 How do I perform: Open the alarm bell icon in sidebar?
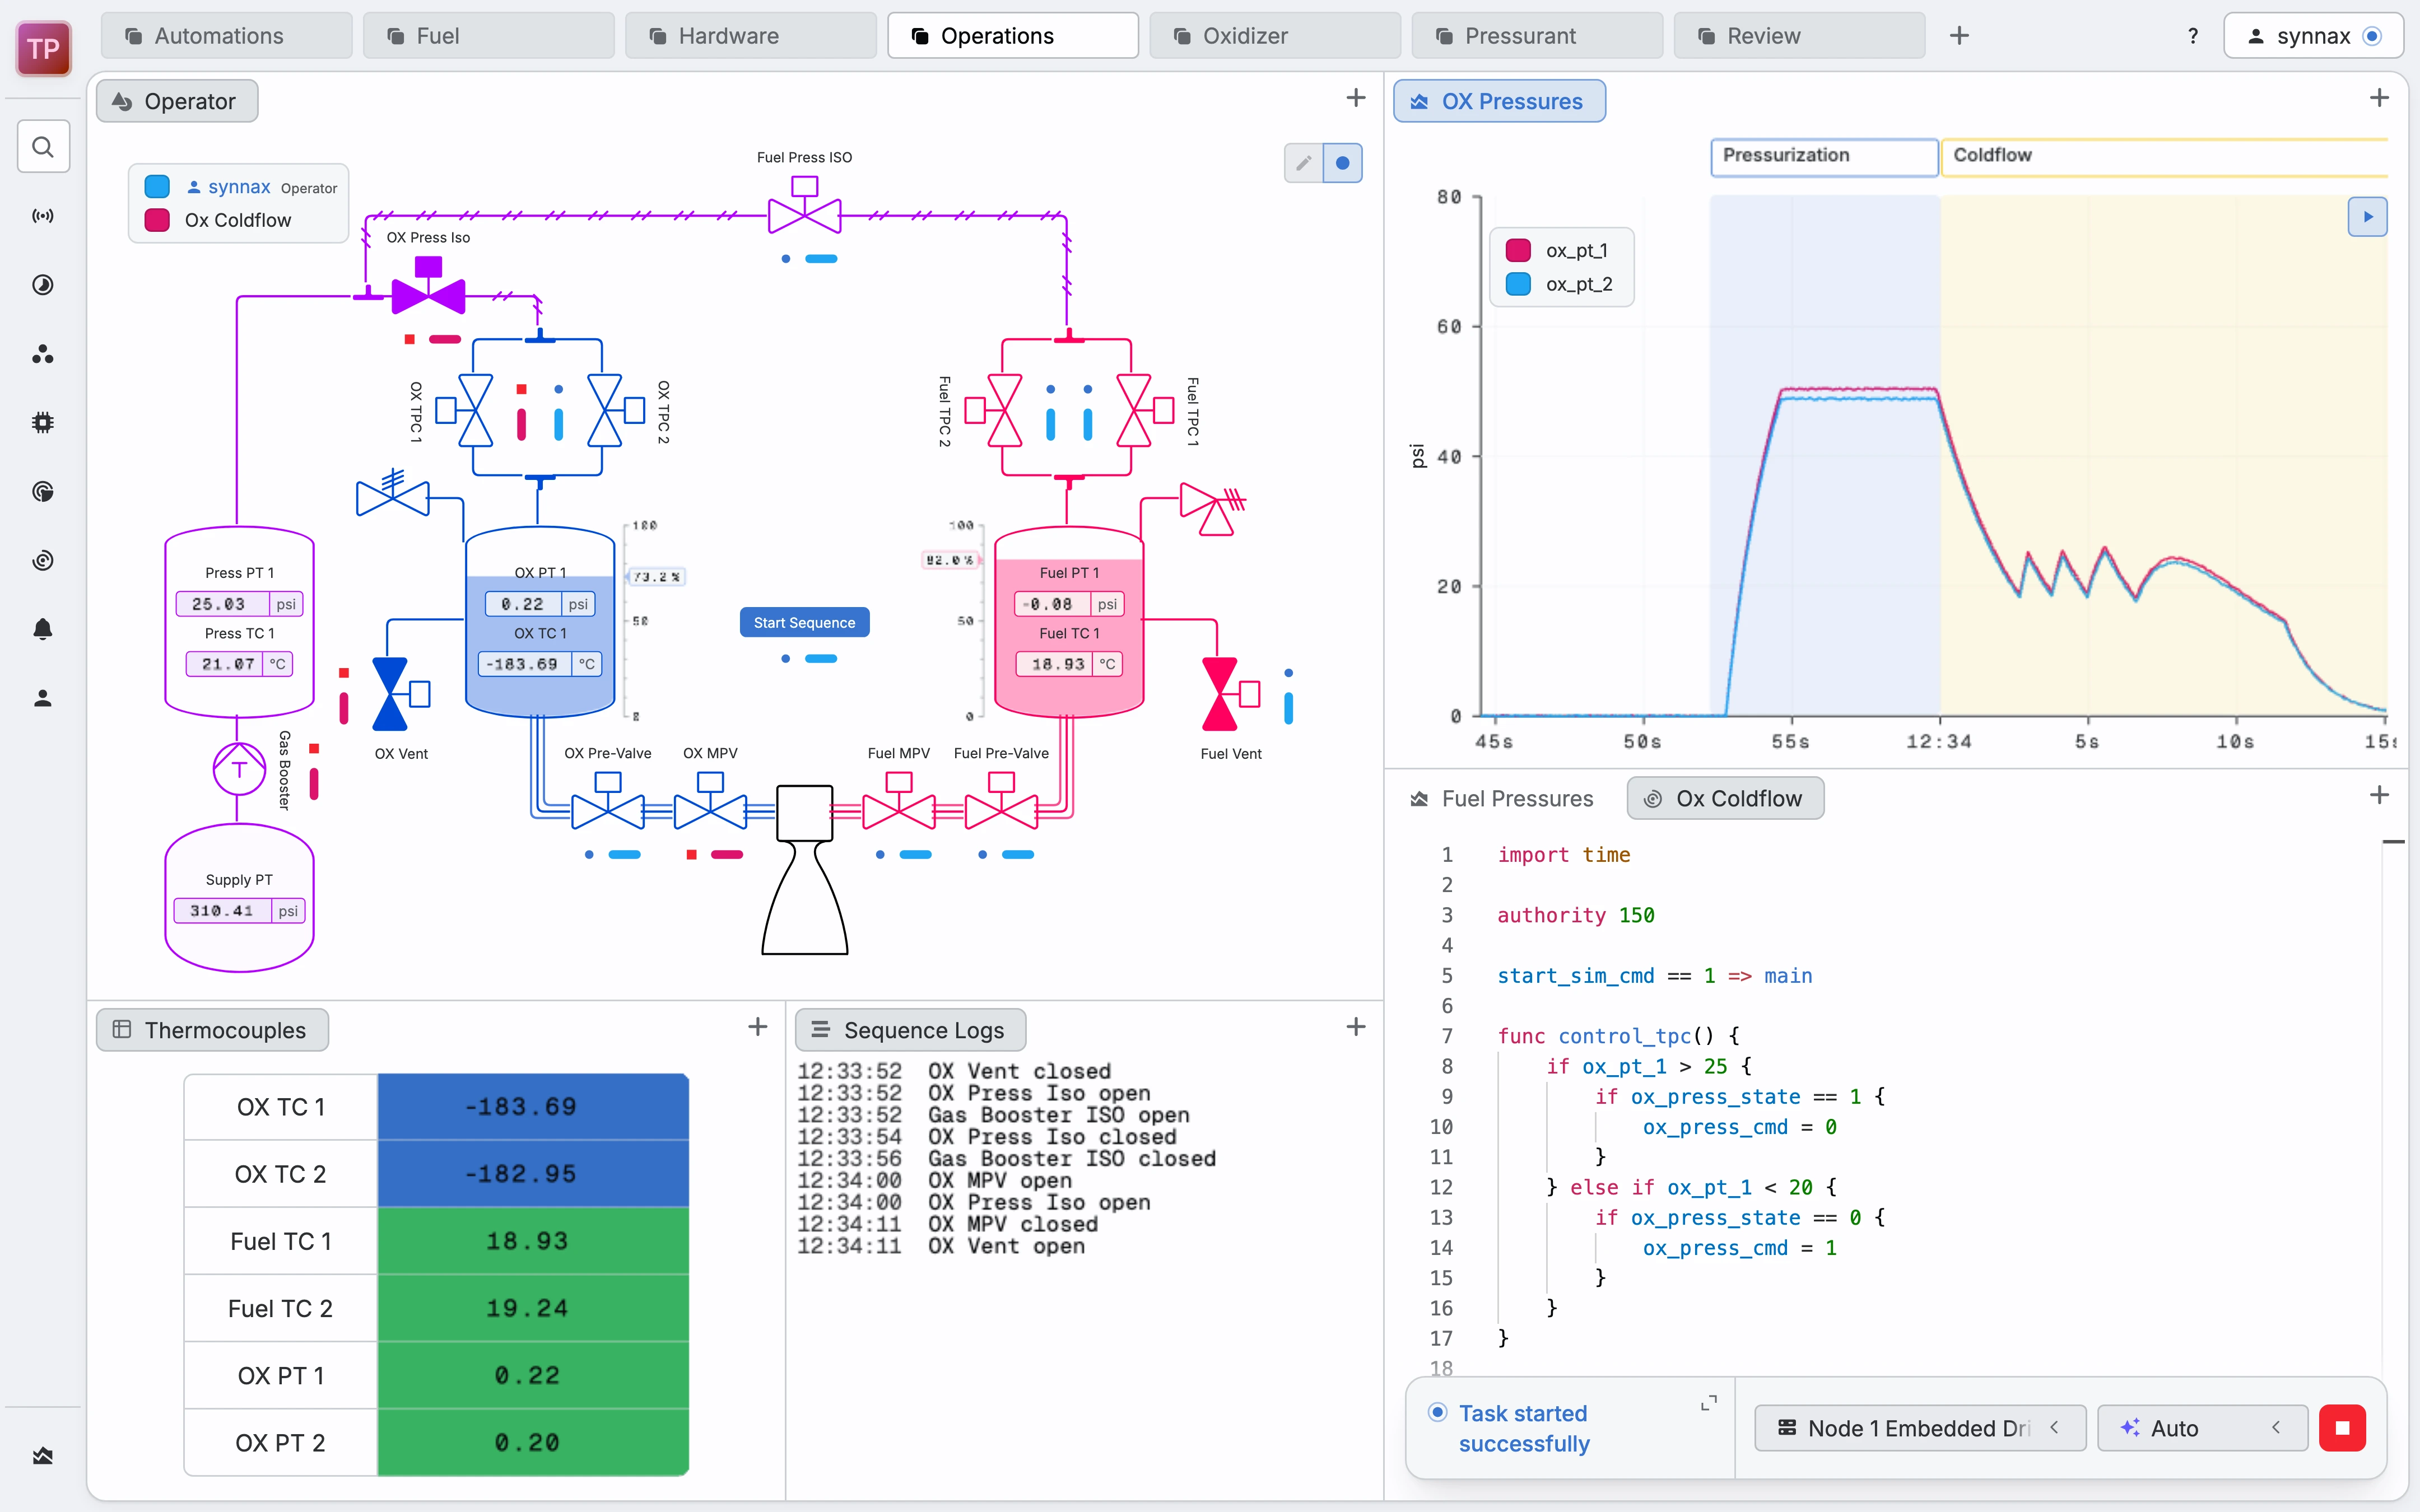click(x=43, y=629)
